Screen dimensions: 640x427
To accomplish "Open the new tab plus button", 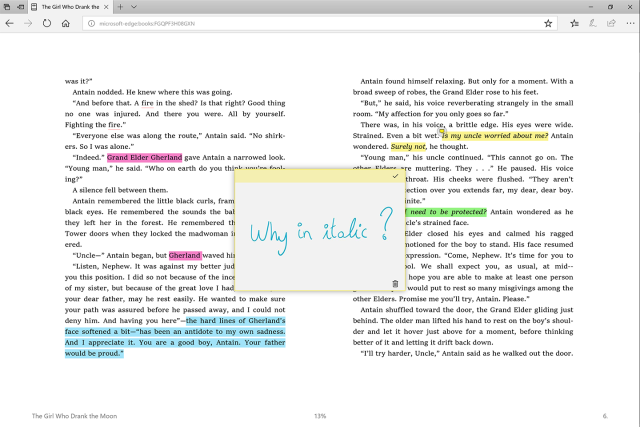I will click(120, 7).
